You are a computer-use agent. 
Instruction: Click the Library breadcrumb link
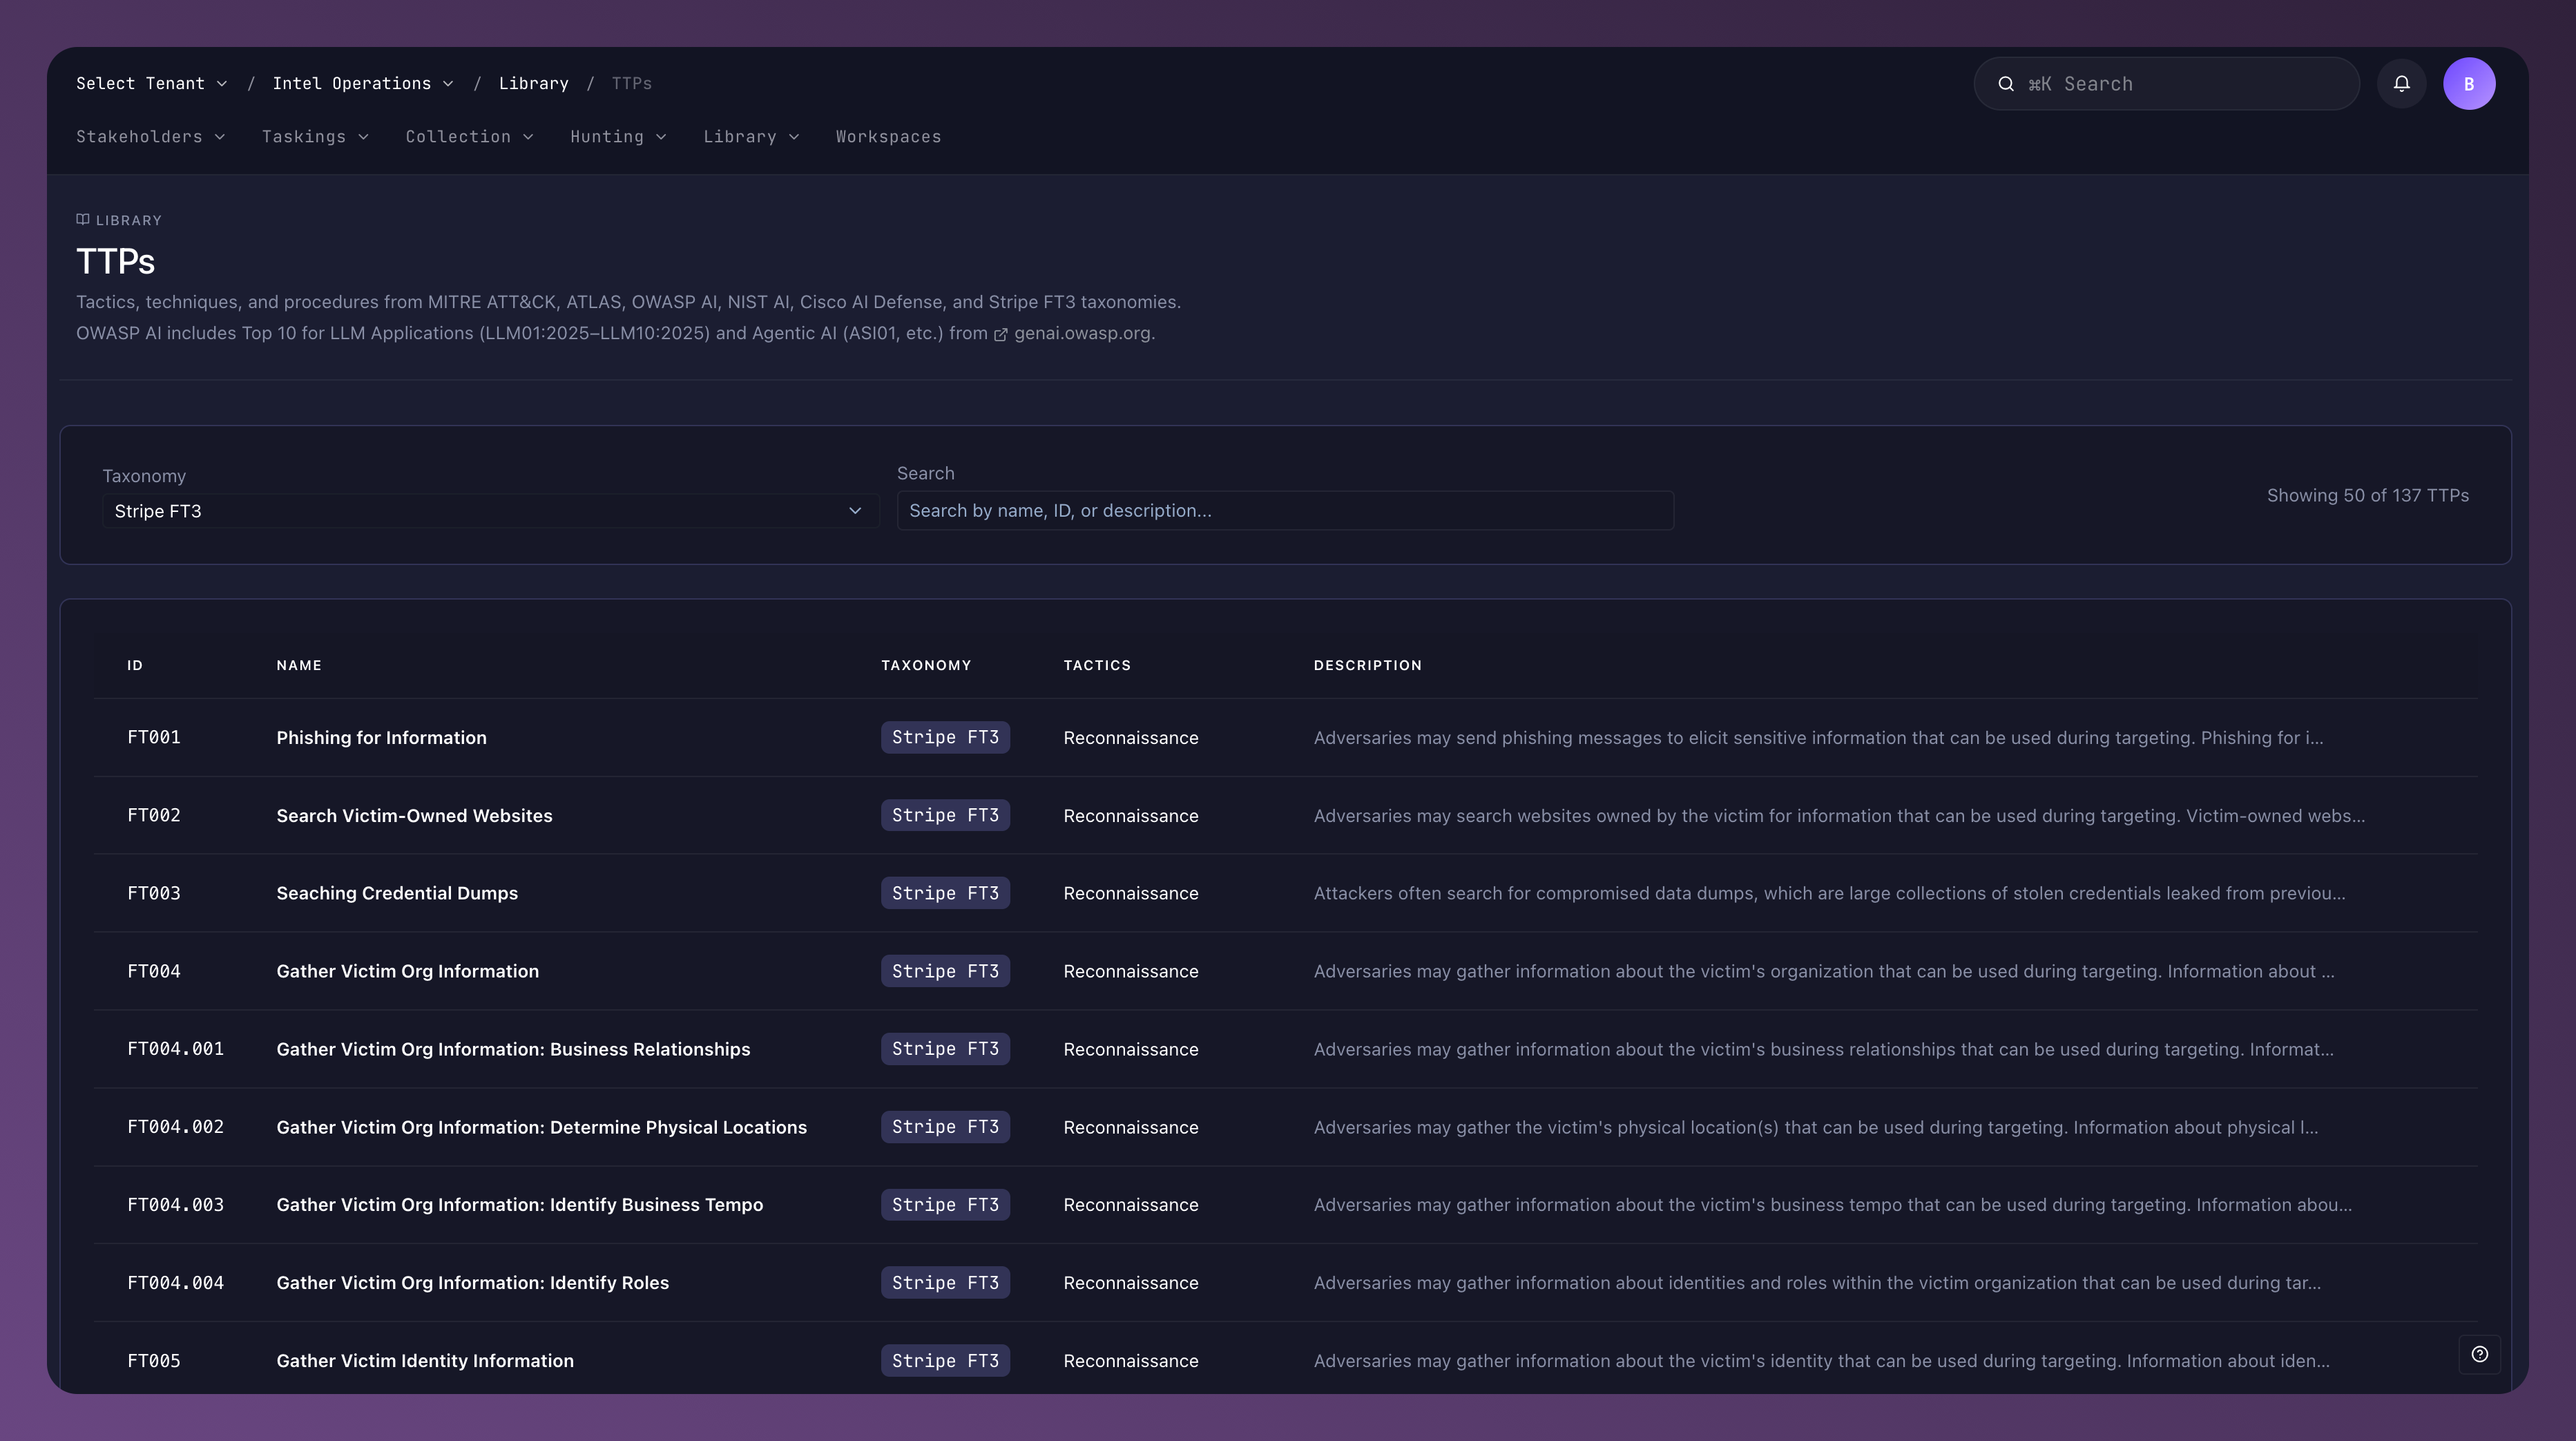[533, 84]
